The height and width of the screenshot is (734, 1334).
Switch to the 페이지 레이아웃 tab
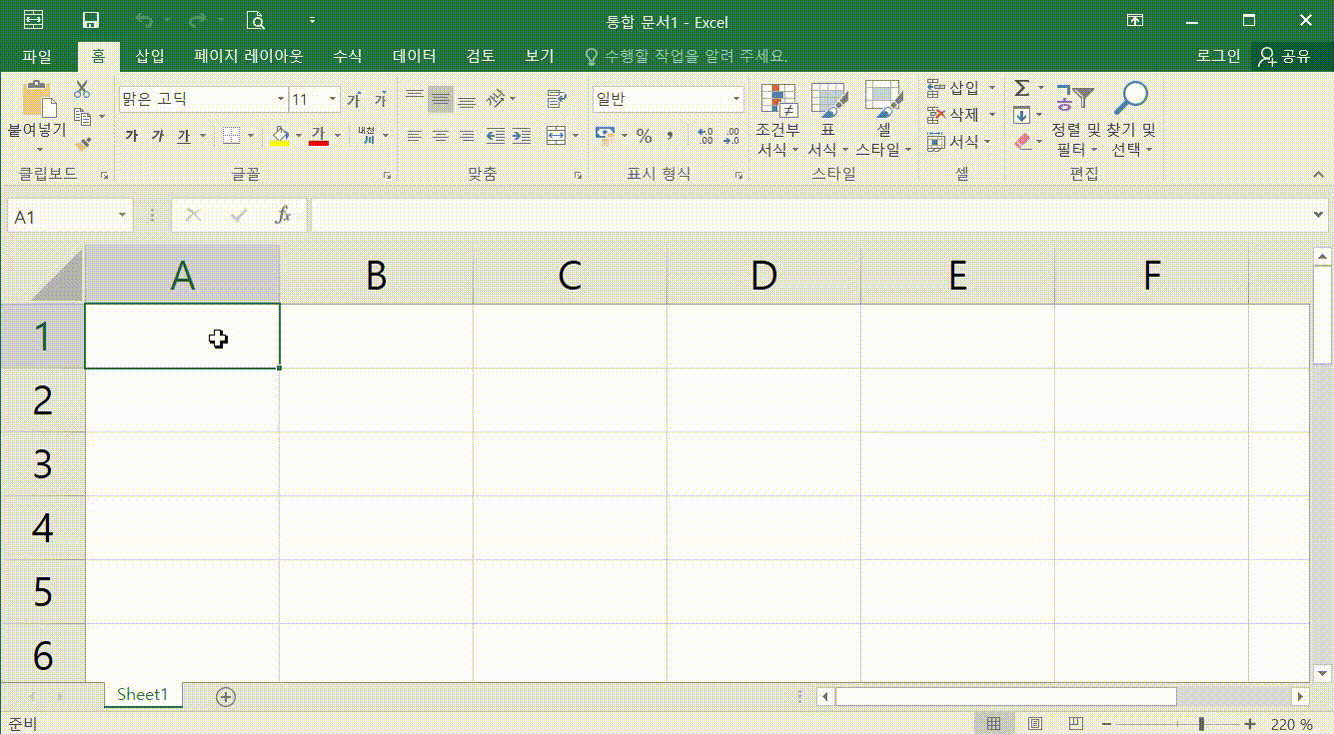click(x=248, y=56)
